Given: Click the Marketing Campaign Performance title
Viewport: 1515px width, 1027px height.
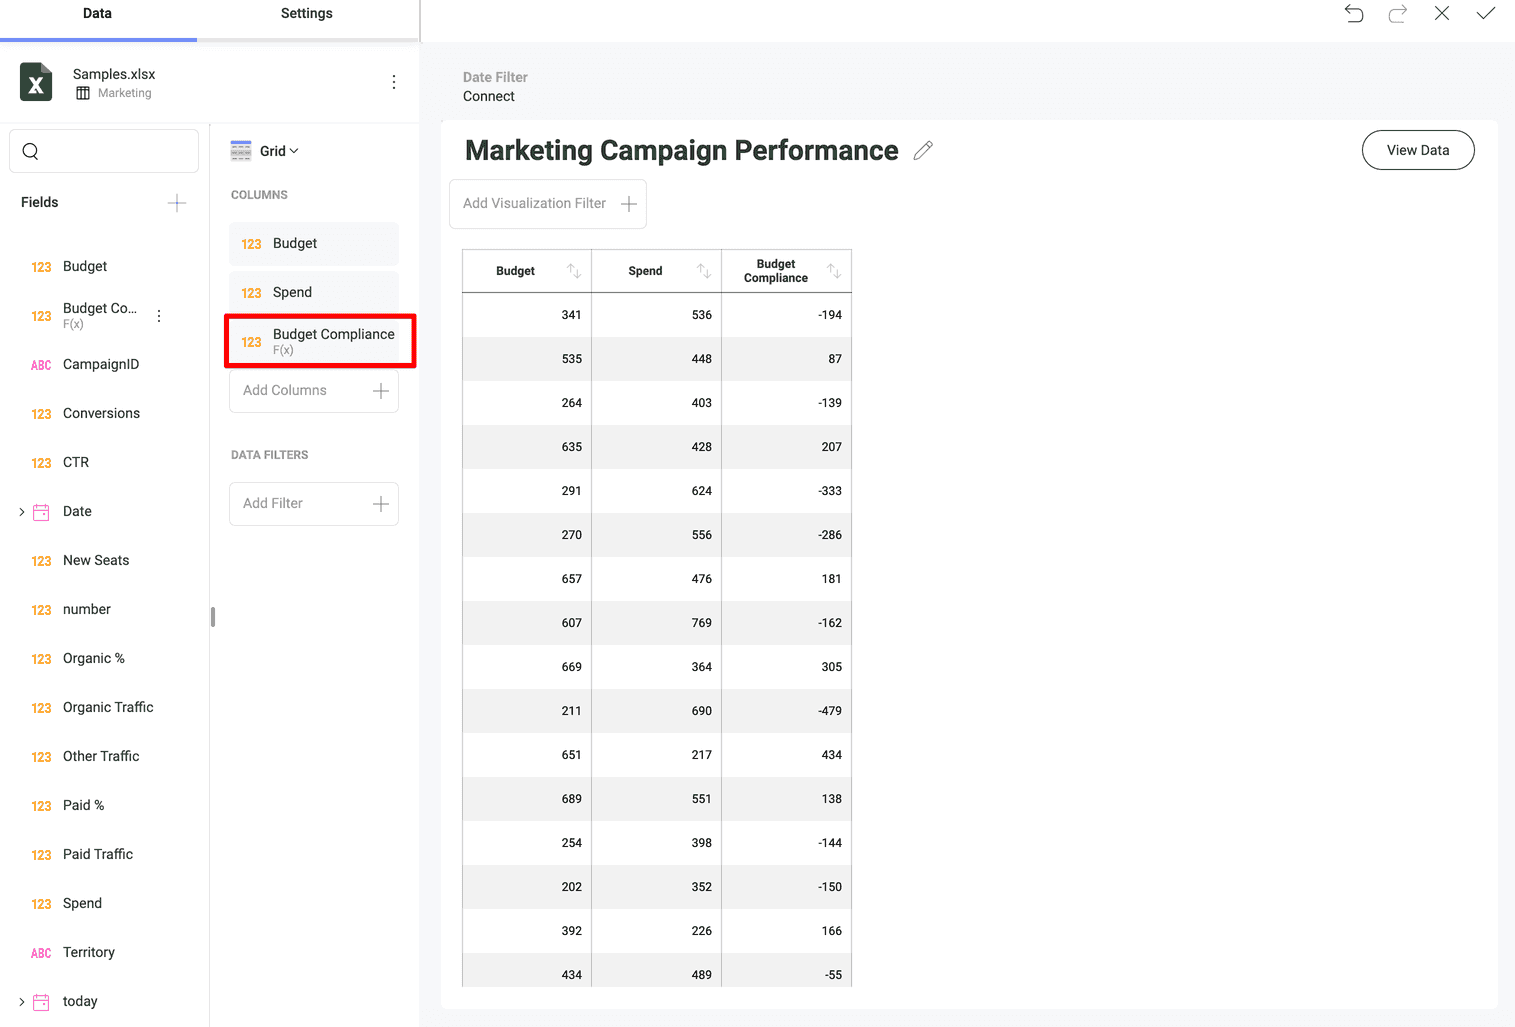Looking at the screenshot, I should pyautogui.click(x=682, y=150).
